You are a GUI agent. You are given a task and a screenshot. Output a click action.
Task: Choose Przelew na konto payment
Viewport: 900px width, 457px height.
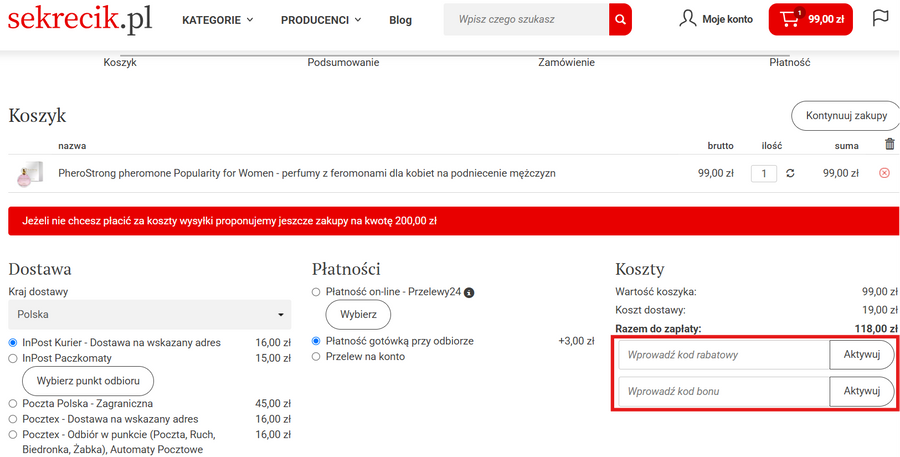coord(317,356)
